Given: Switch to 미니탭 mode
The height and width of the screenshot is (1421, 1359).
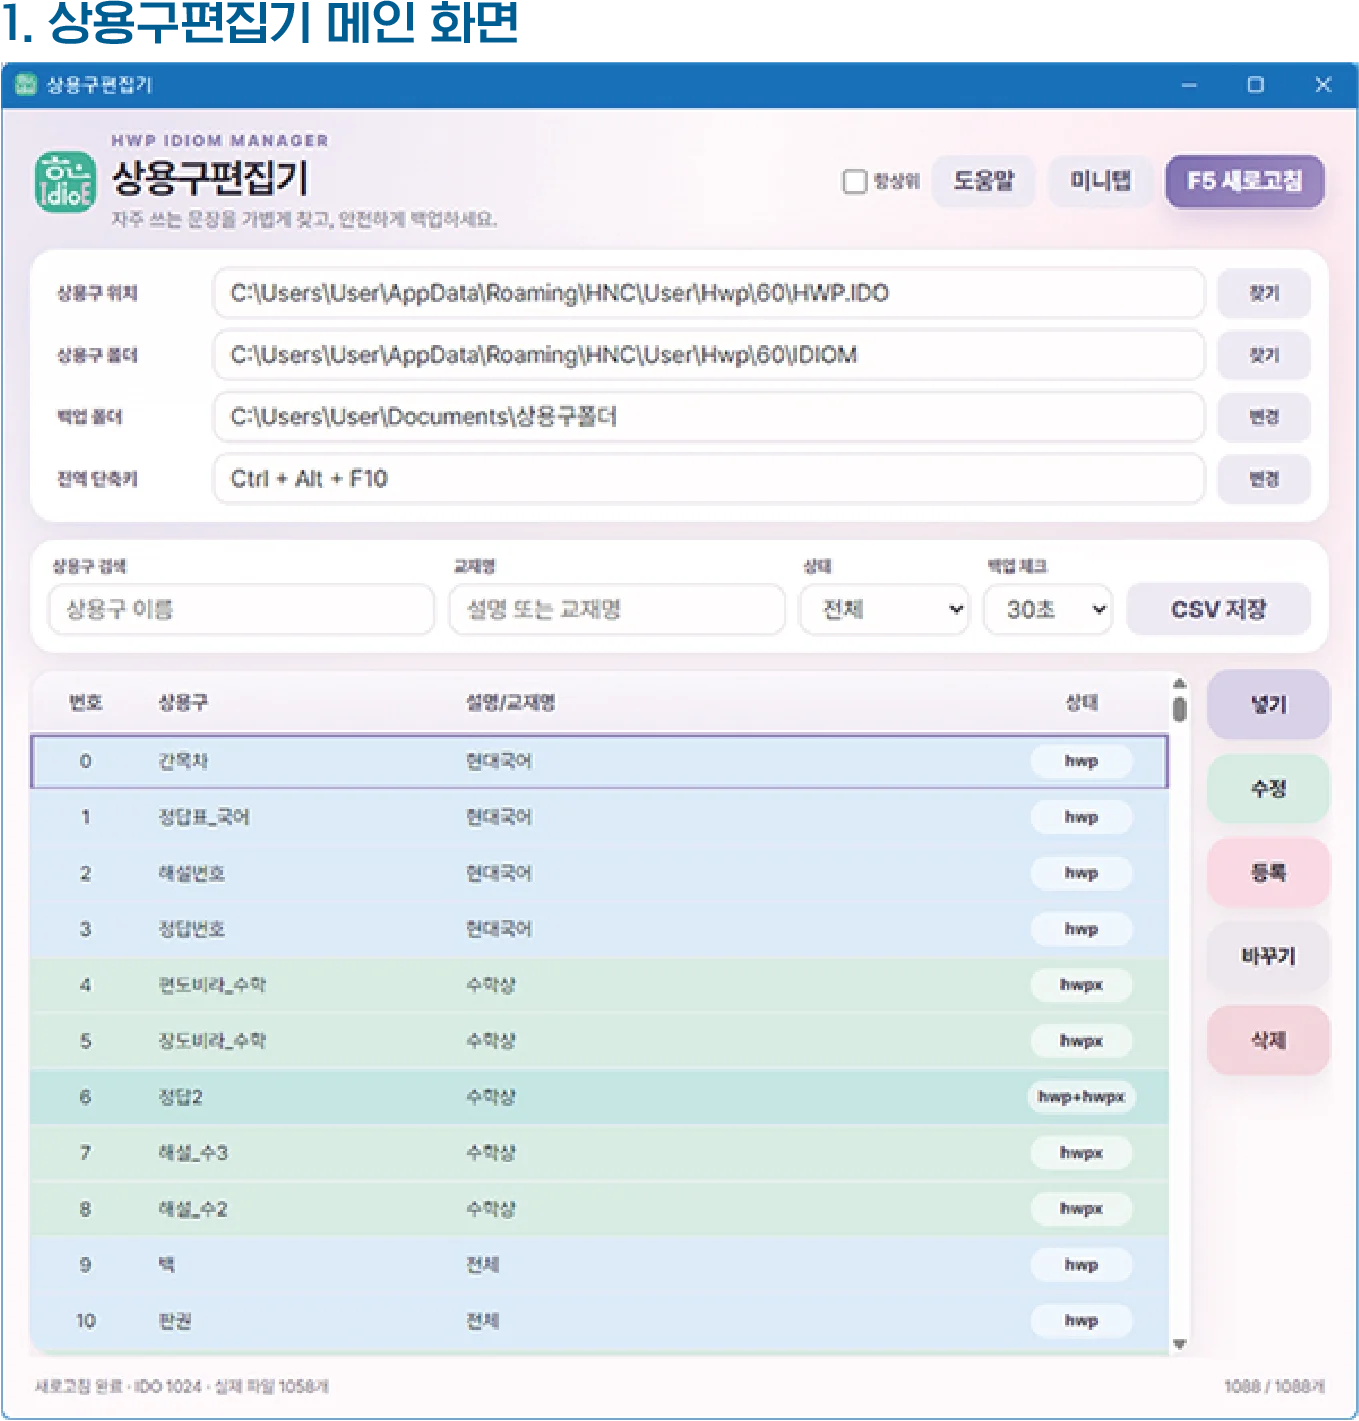Looking at the screenshot, I should (x=1100, y=181).
